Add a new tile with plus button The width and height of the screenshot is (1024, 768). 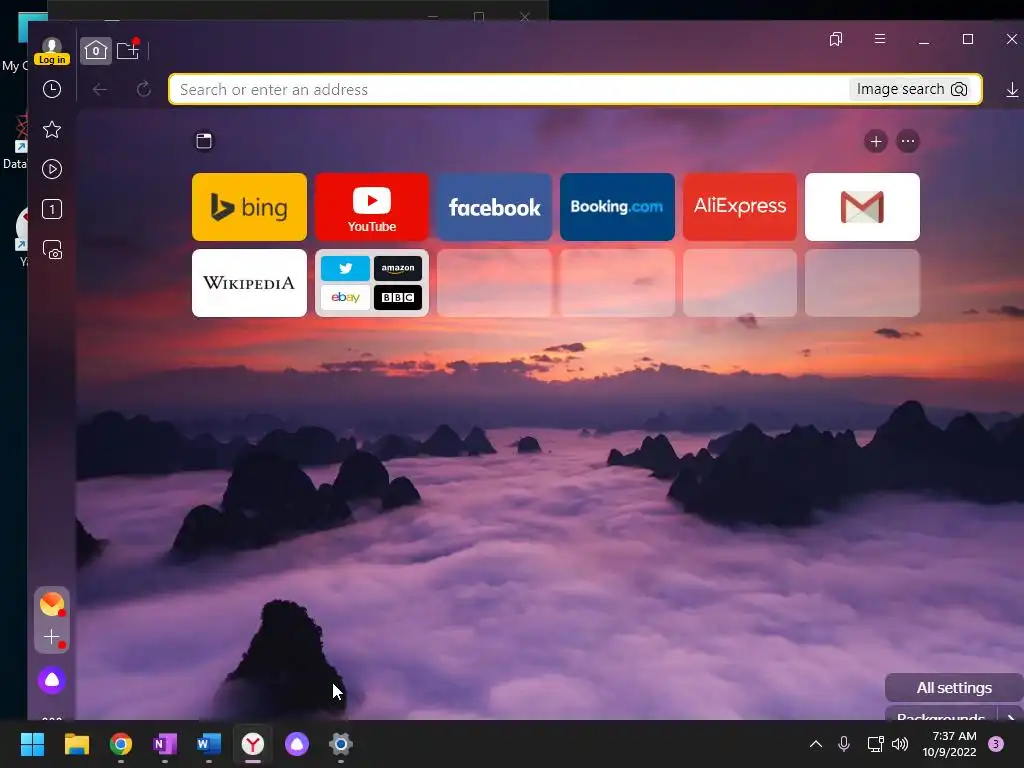point(875,141)
